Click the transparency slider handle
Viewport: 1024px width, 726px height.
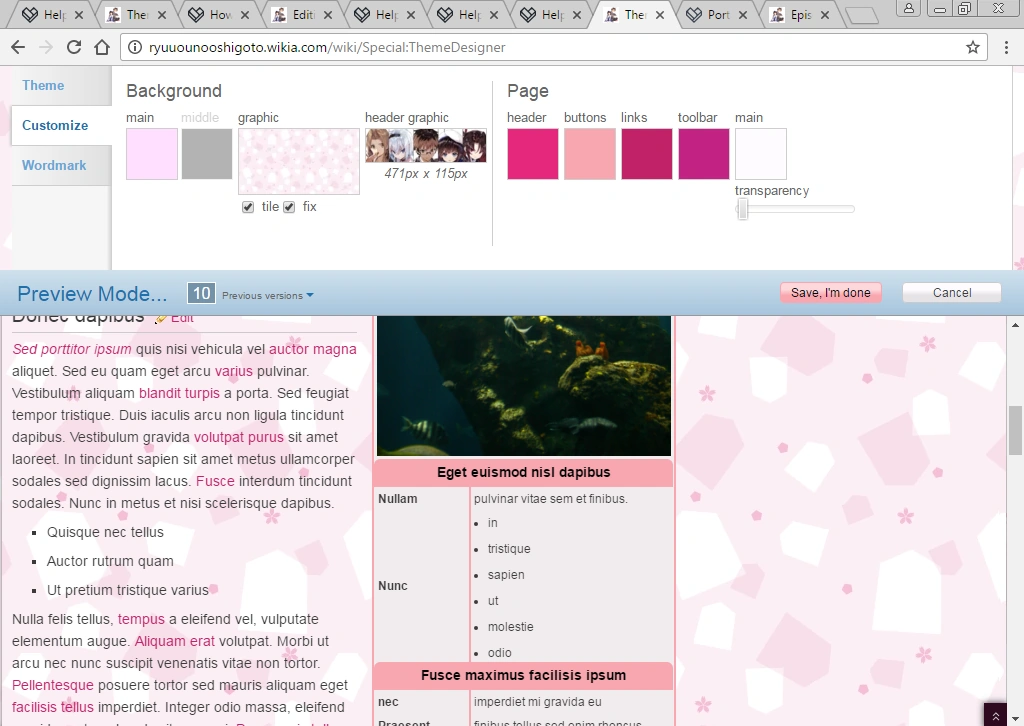[x=742, y=209]
